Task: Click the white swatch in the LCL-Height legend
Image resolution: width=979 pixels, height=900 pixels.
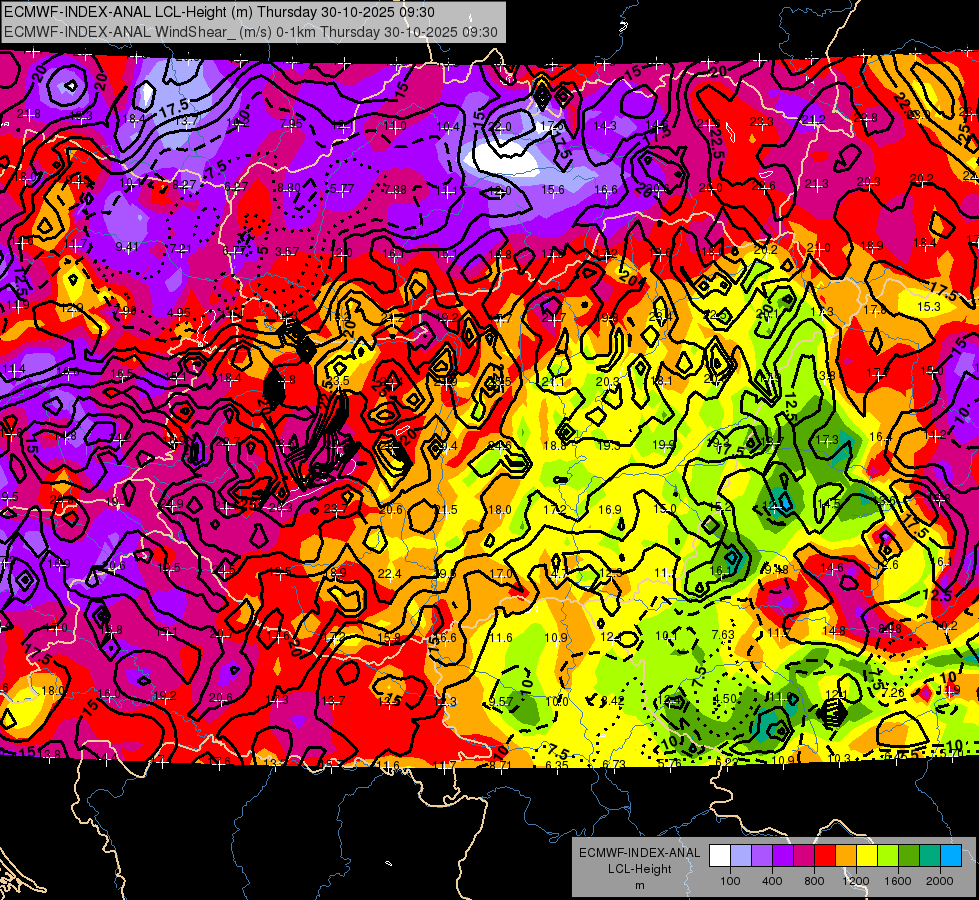Action: click(720, 856)
